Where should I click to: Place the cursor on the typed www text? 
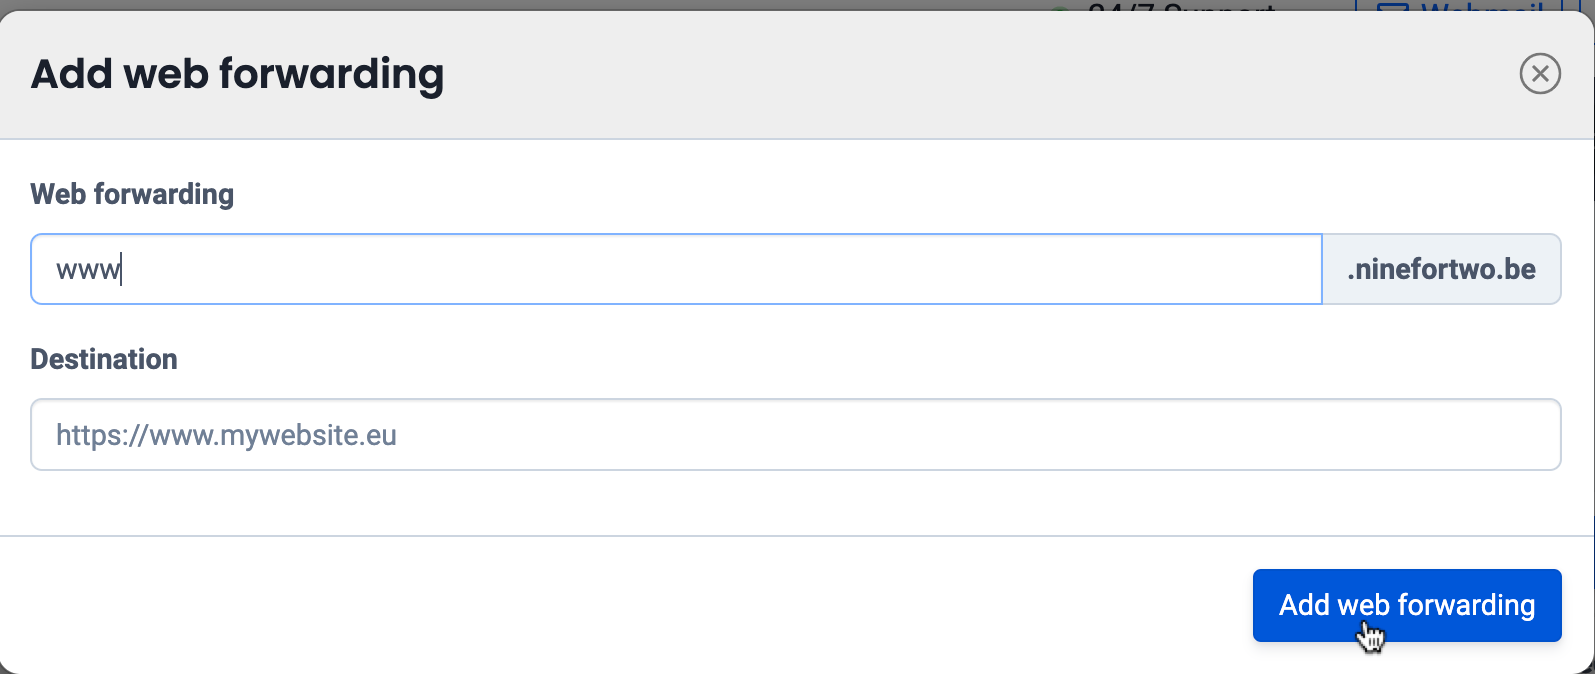tap(88, 270)
